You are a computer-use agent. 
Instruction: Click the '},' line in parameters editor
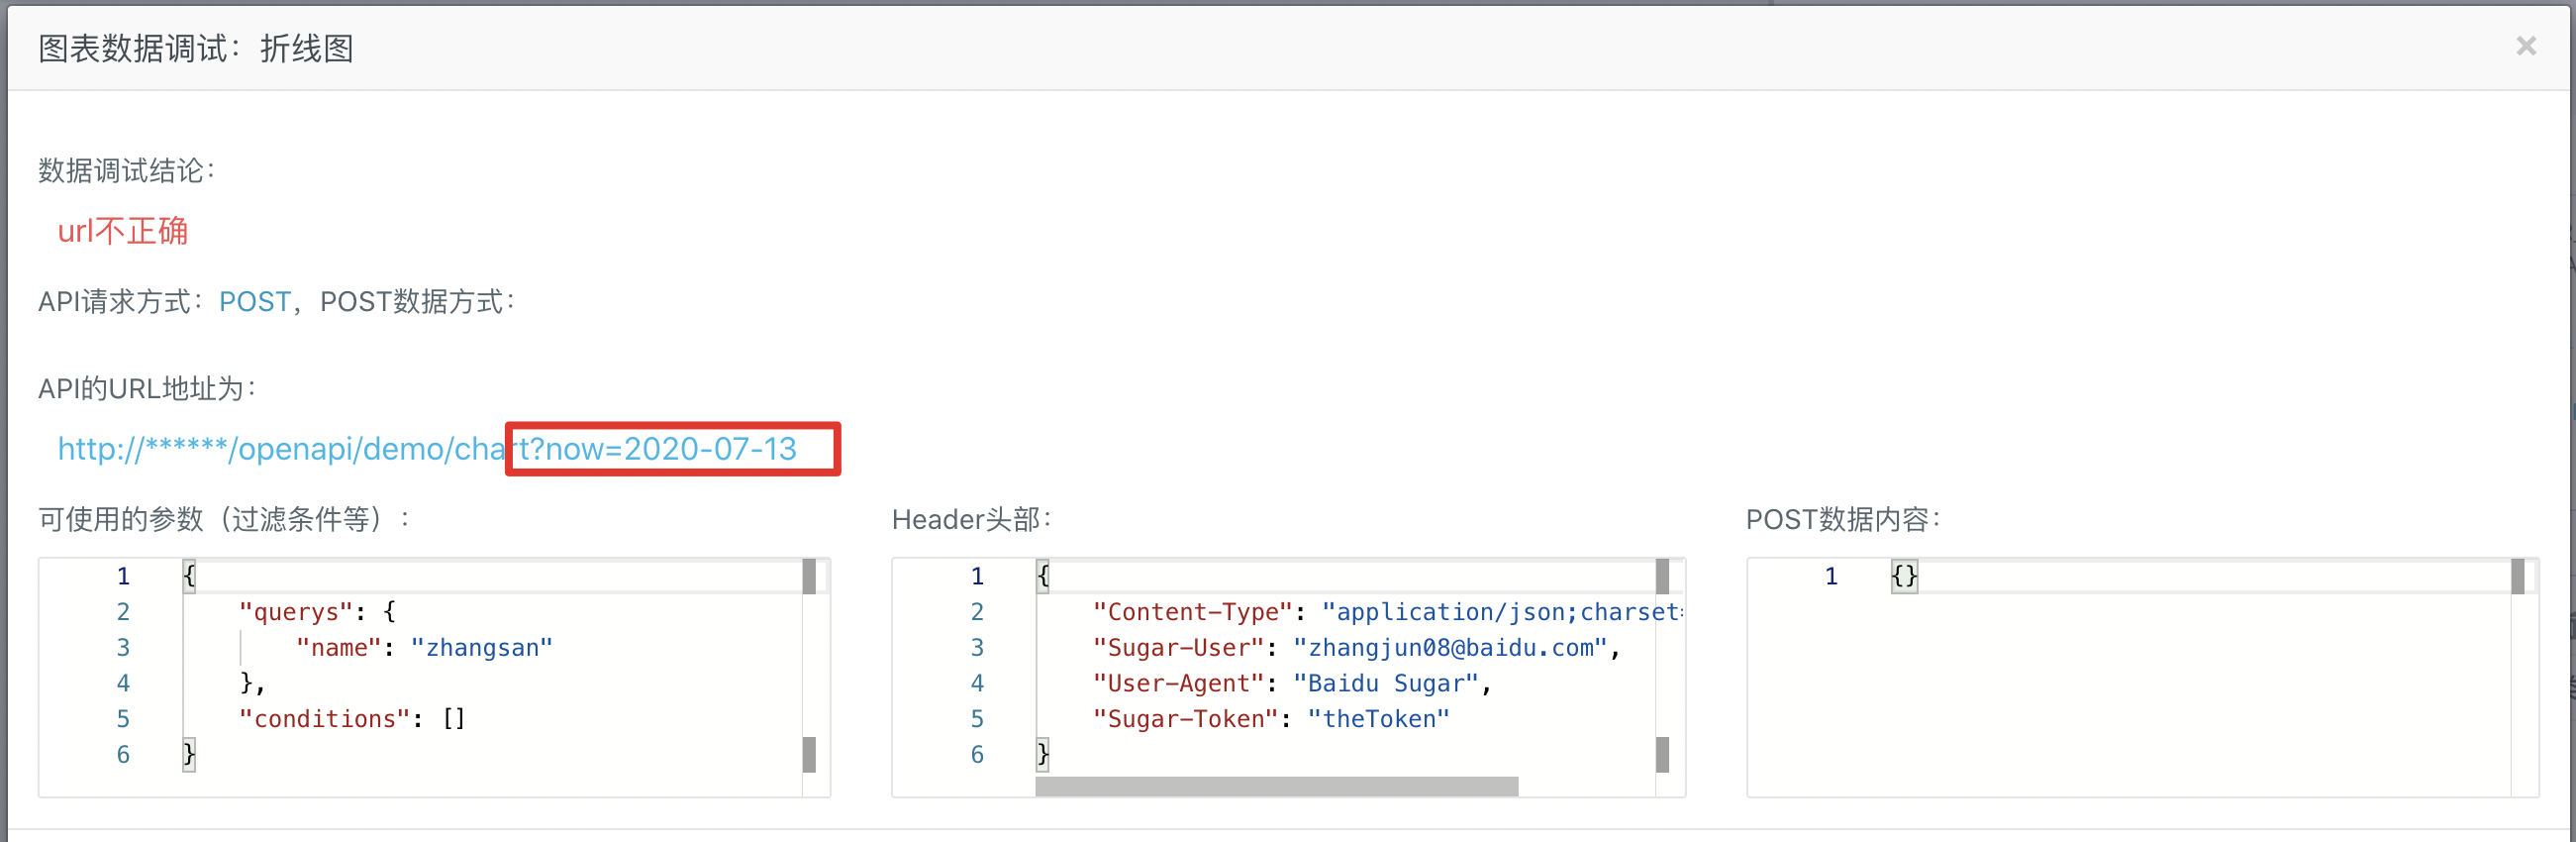click(x=252, y=684)
